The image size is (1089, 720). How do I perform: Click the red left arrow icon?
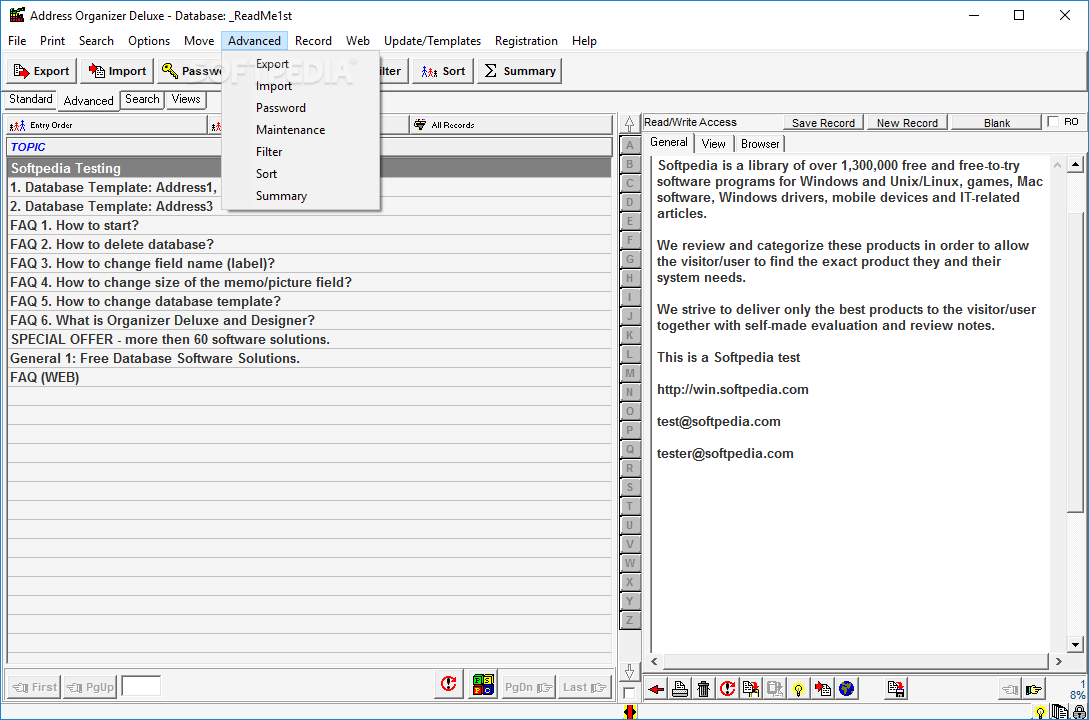(656, 689)
